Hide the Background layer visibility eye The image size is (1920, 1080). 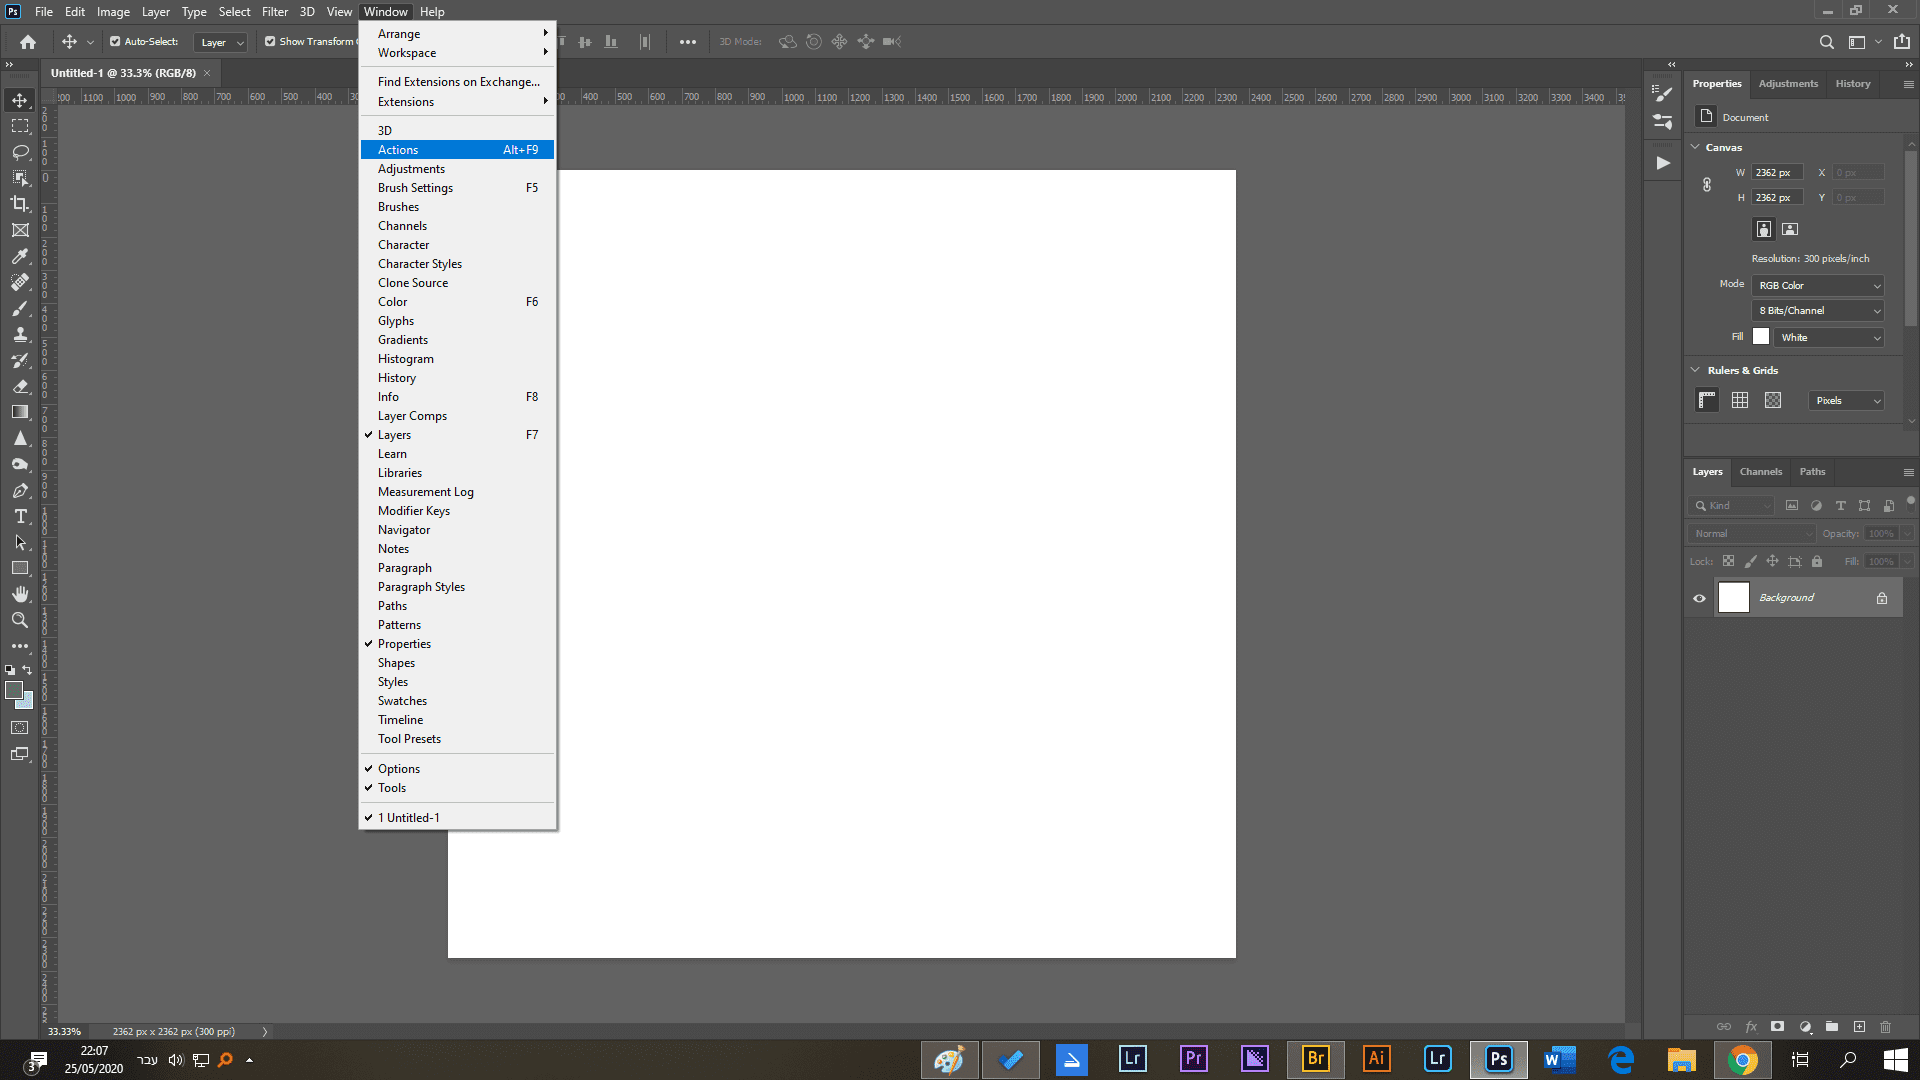(x=1699, y=598)
